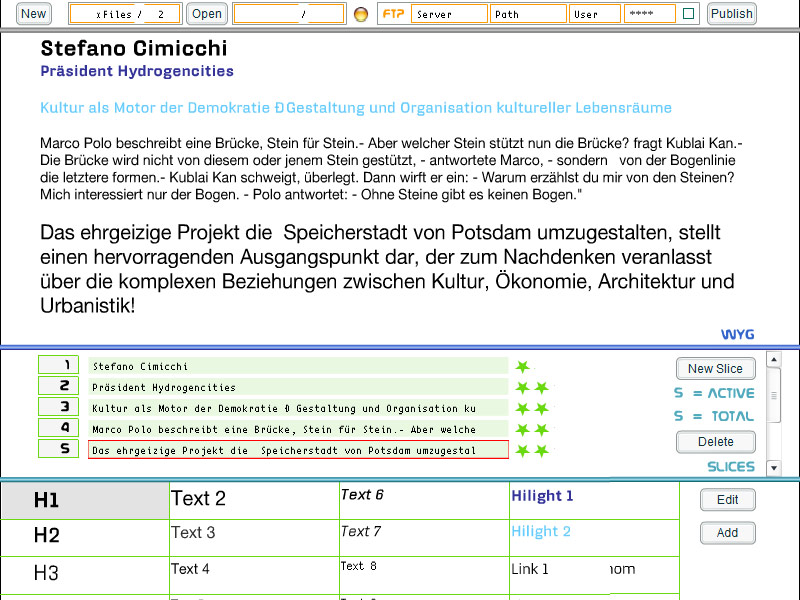This screenshot has width=800, height=600.
Task: Select slice number 5 box
Action: click(x=58, y=448)
